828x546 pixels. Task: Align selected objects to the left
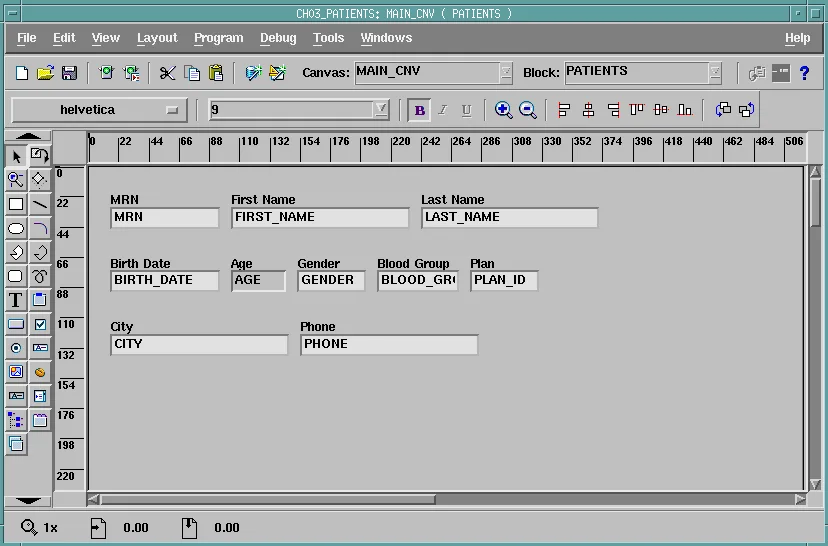[x=564, y=110]
